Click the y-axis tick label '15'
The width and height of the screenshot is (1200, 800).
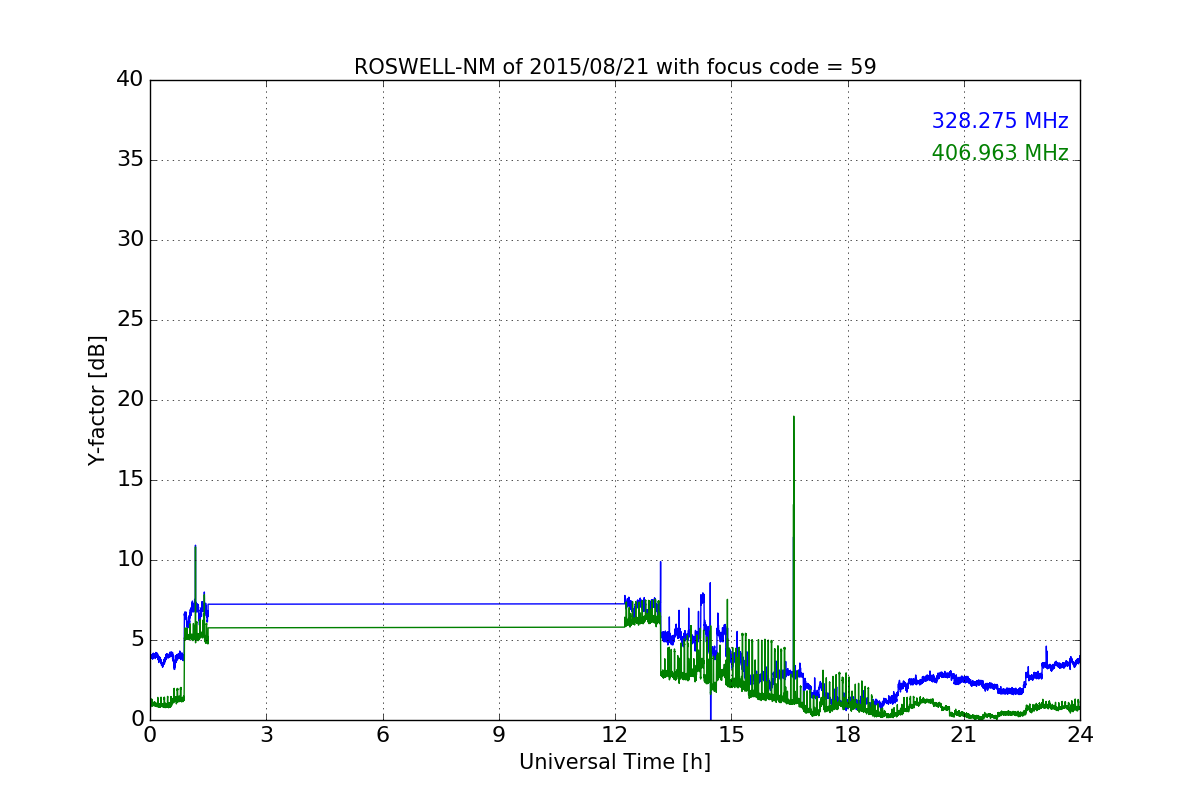click(130, 480)
